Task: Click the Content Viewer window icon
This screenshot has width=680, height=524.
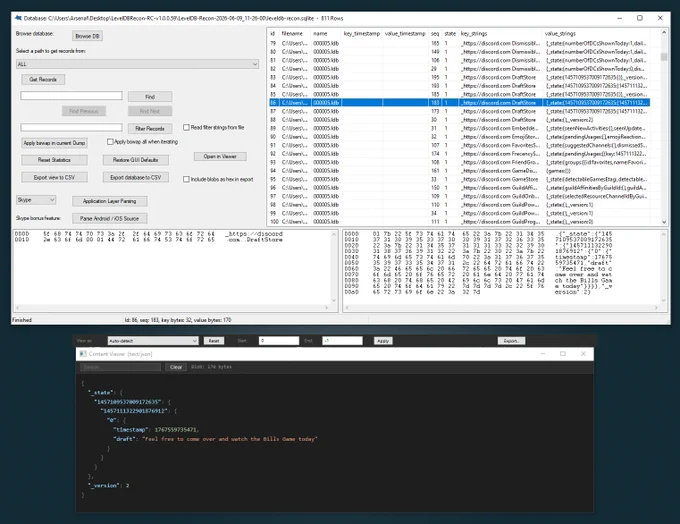Action: click(83, 354)
